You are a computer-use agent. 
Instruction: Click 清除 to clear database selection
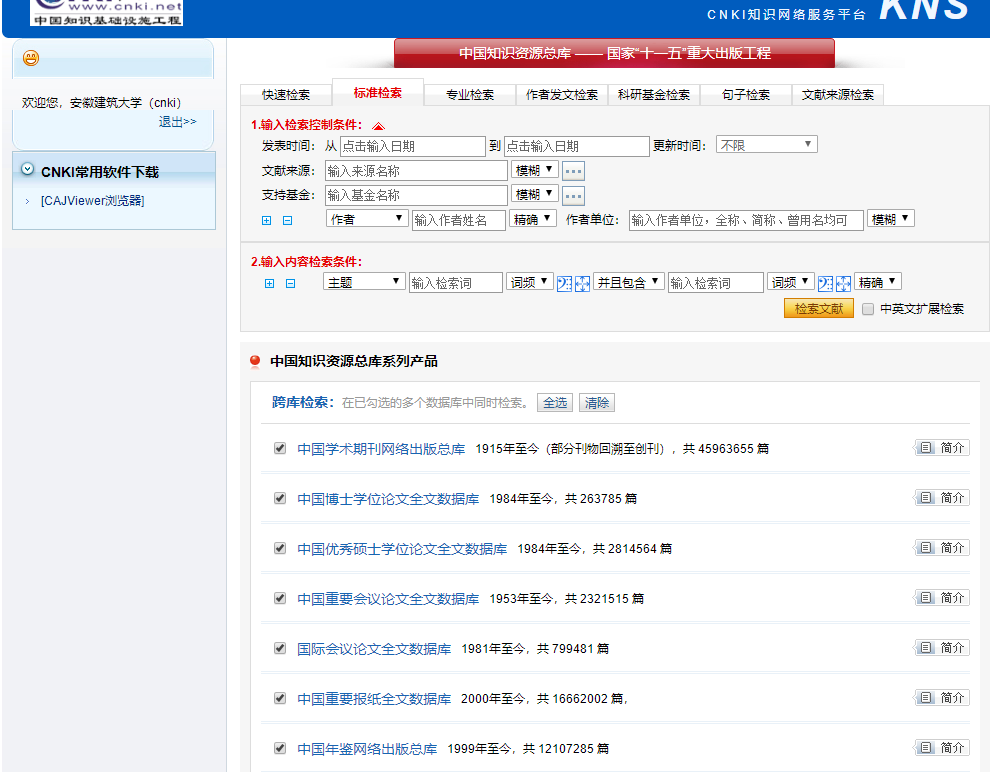[597, 403]
